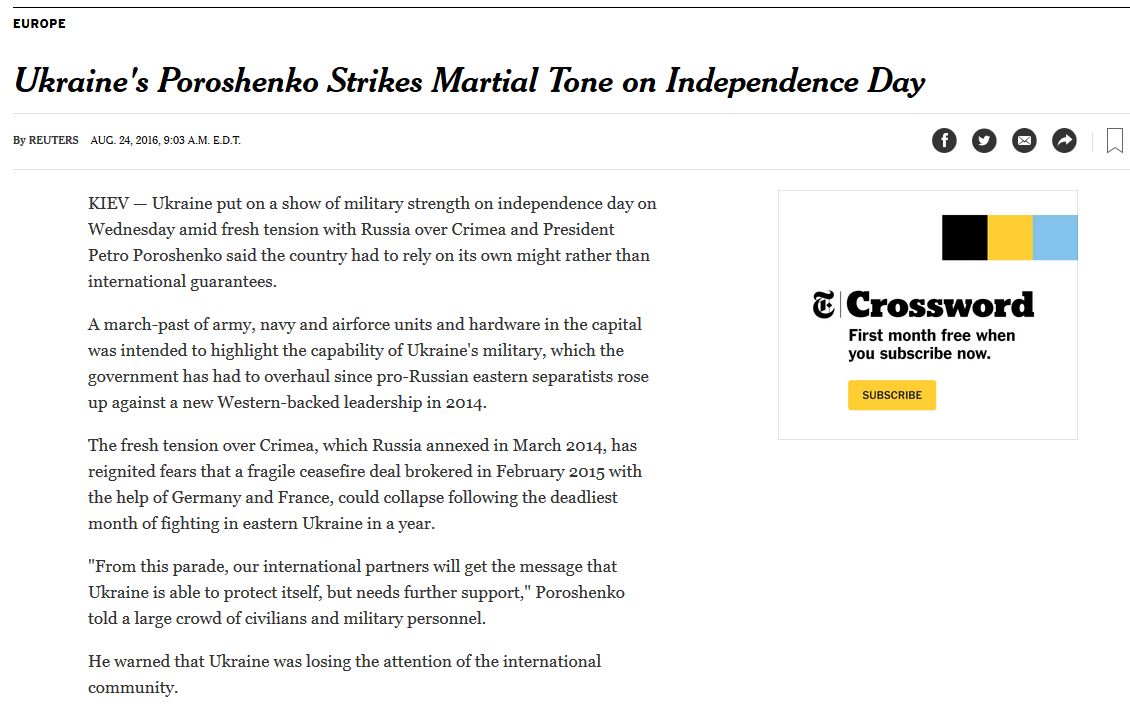This screenshot has width=1130, height=707.
Task: Email this article via envelope icon
Action: coord(1024,141)
